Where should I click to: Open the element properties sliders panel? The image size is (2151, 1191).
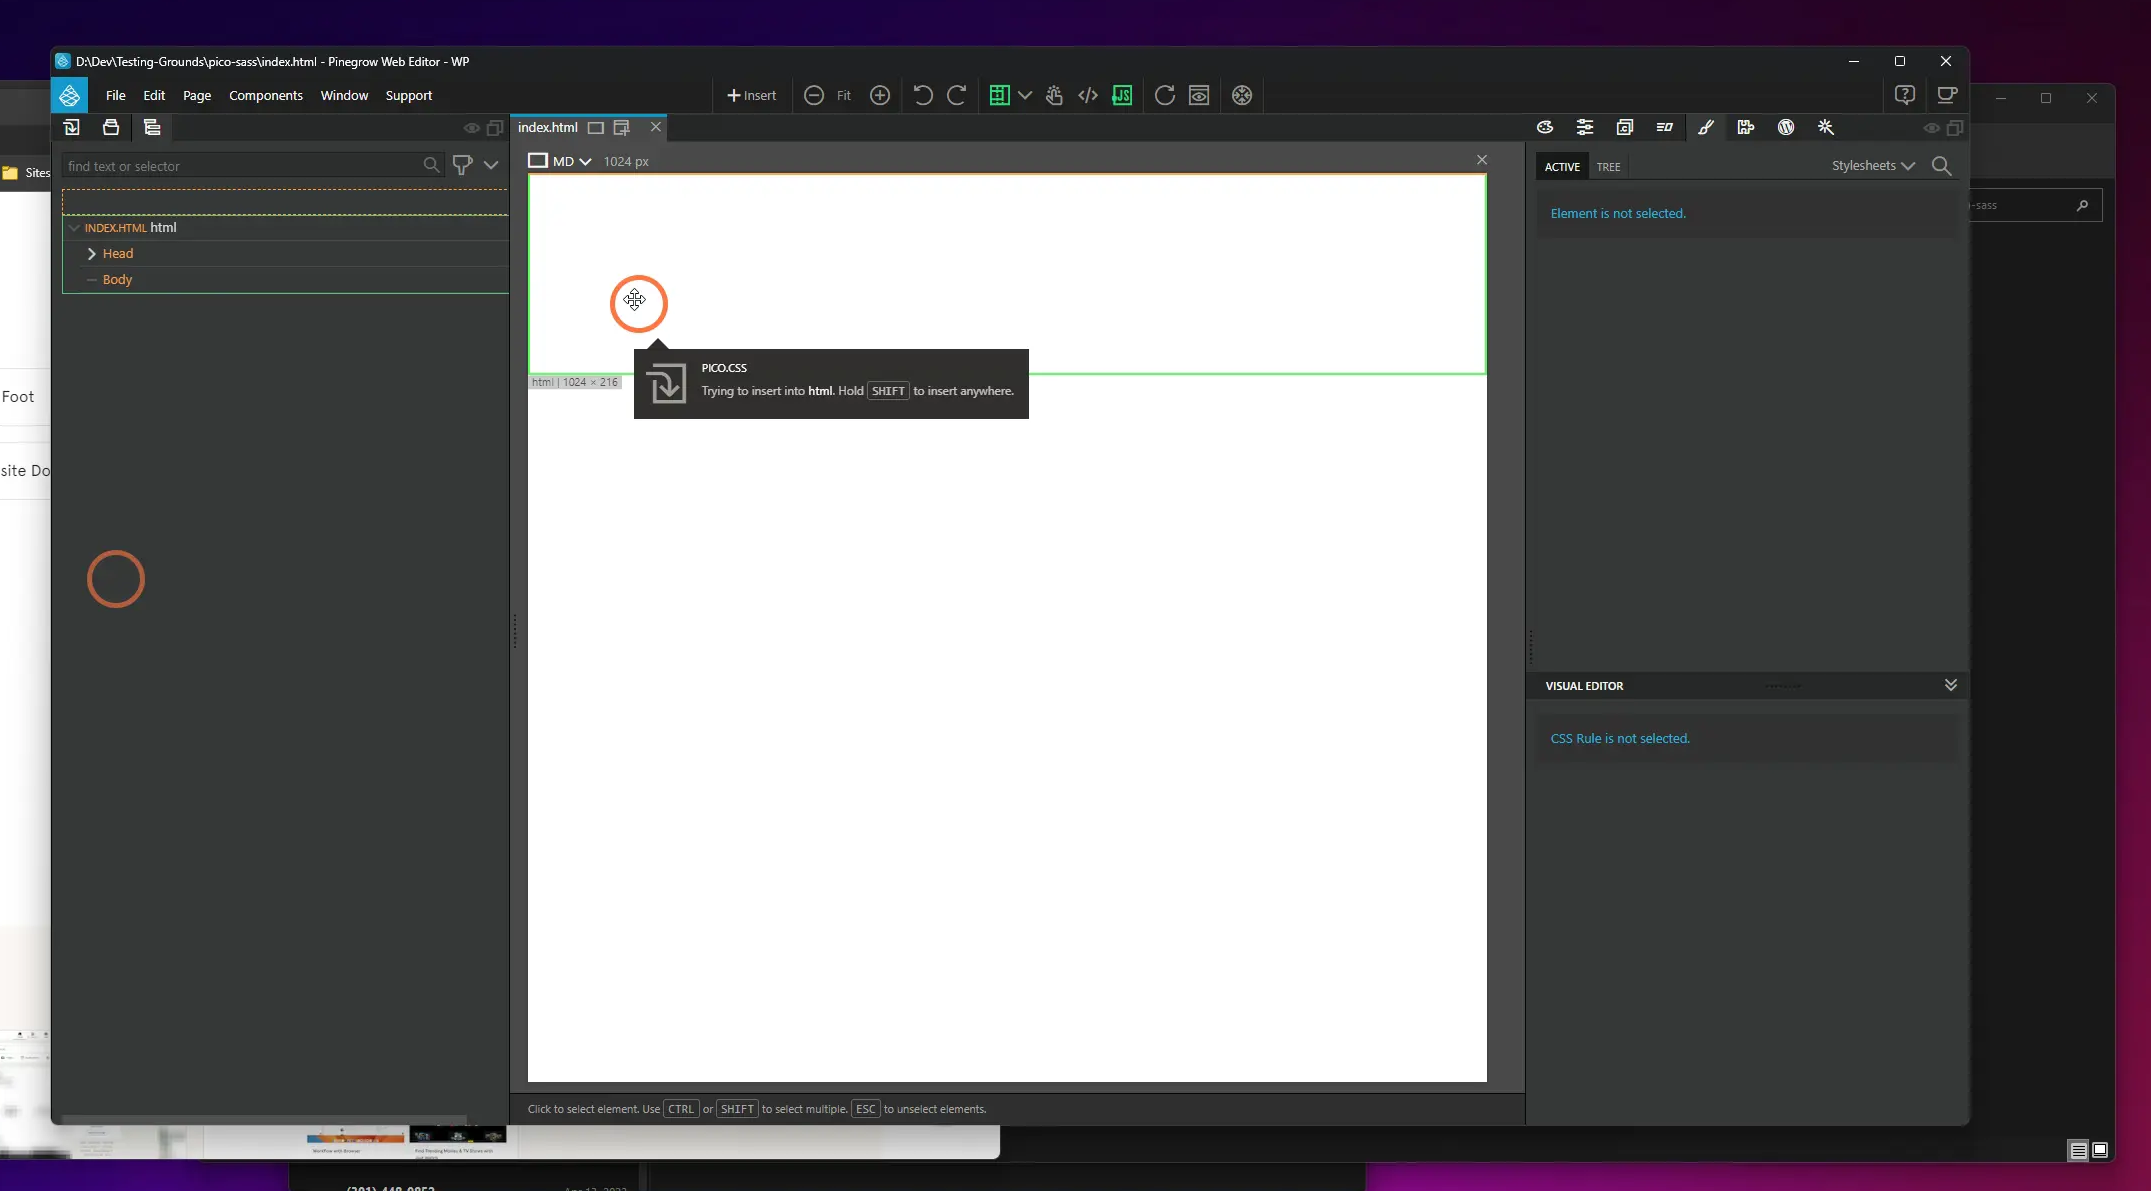click(x=1585, y=127)
